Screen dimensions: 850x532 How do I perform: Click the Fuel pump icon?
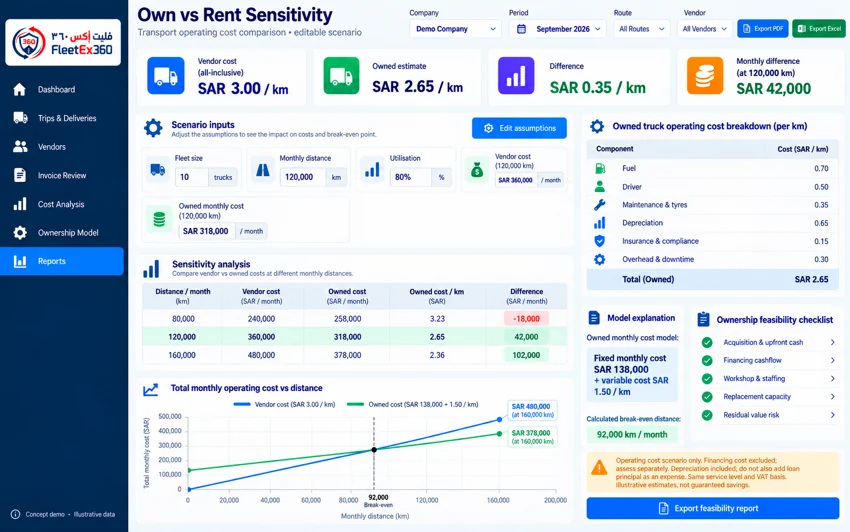click(600, 168)
